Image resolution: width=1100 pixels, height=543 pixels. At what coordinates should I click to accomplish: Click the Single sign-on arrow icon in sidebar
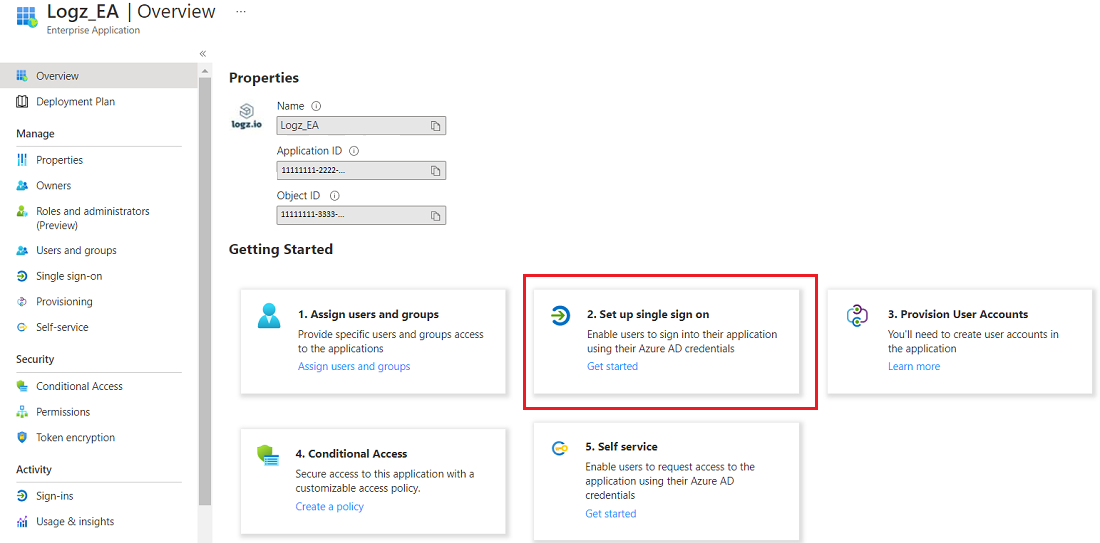[22, 276]
